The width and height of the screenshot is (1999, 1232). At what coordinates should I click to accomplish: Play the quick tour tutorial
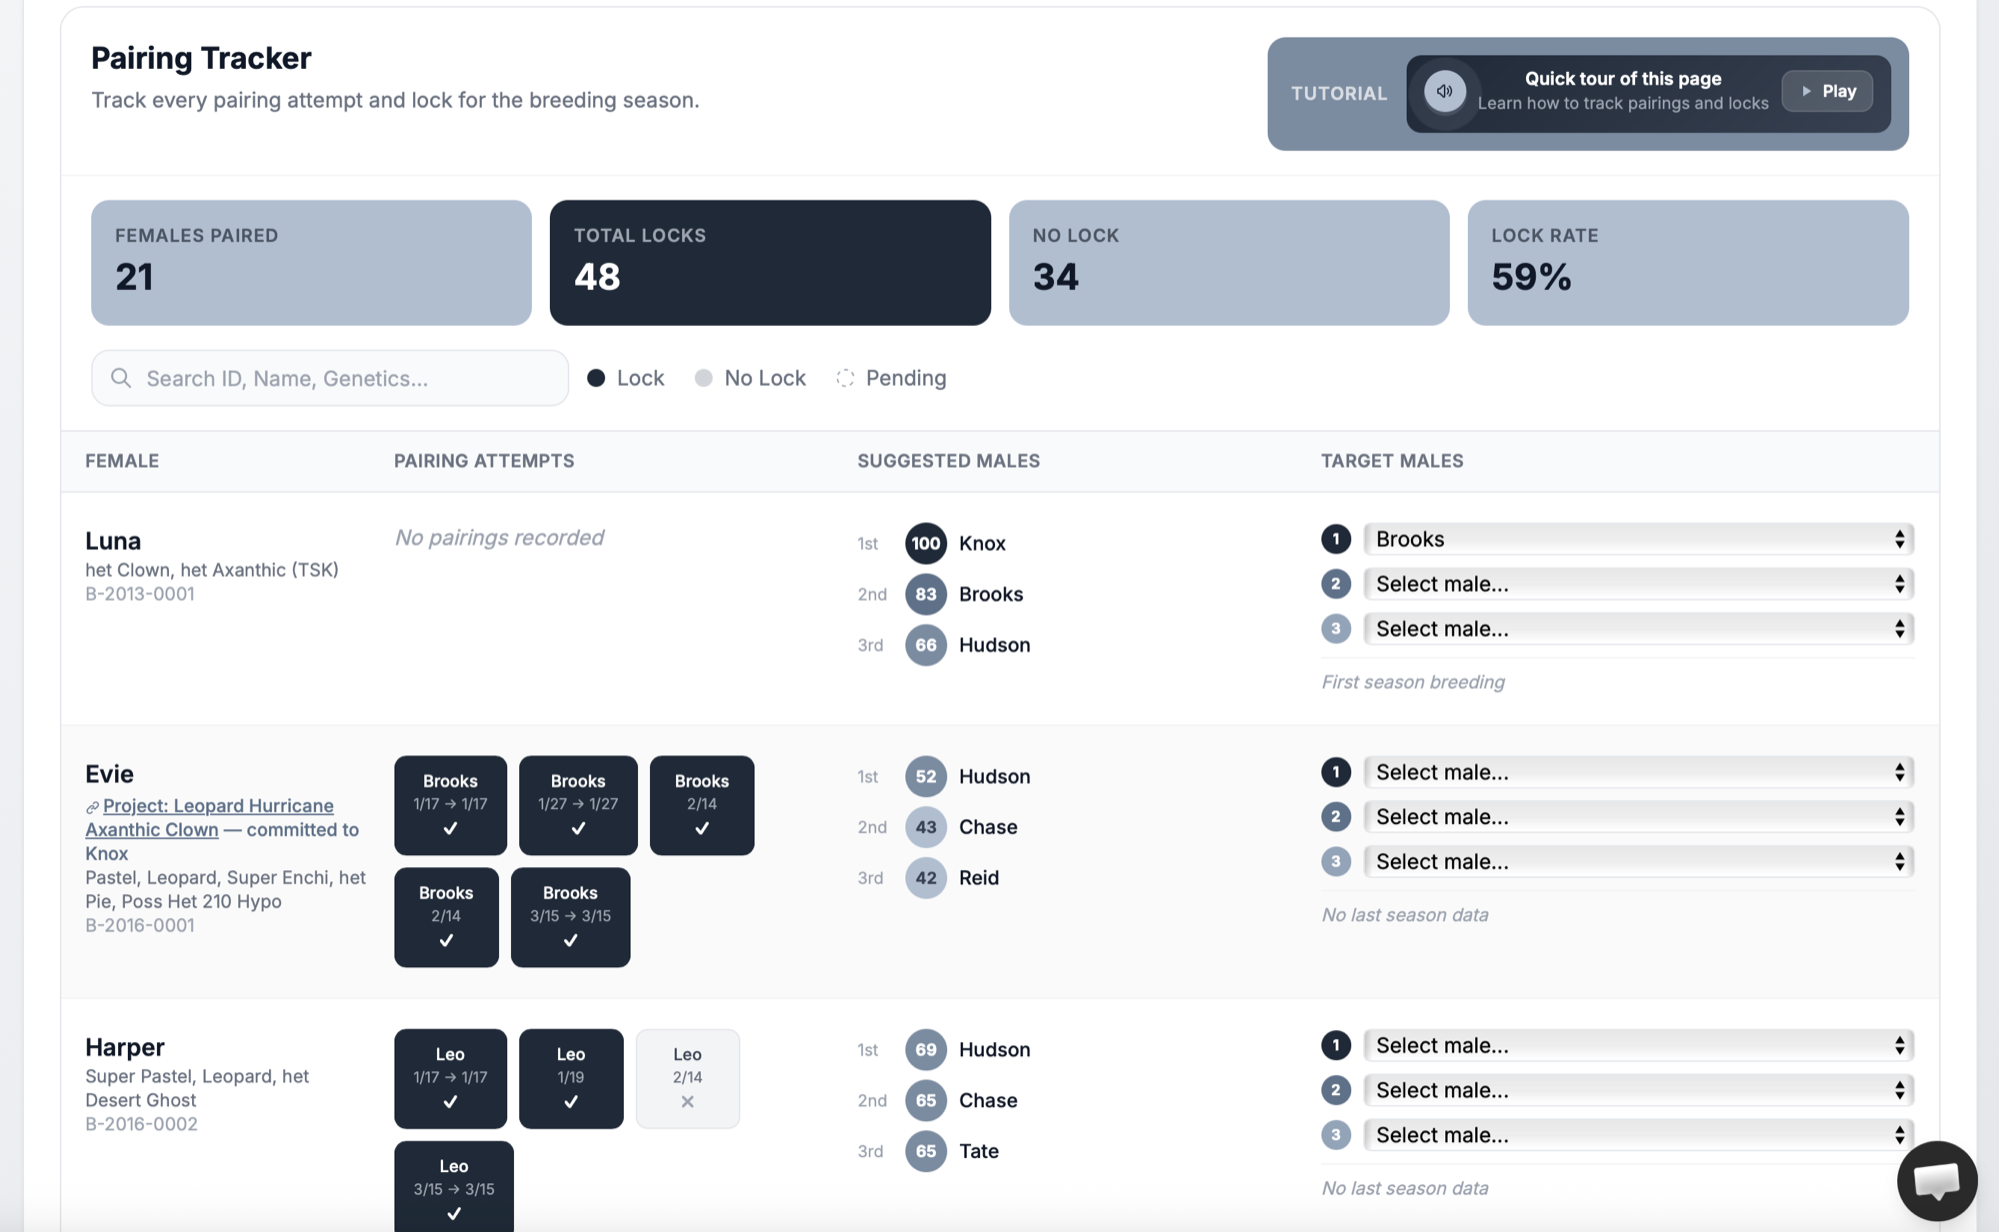coord(1827,92)
